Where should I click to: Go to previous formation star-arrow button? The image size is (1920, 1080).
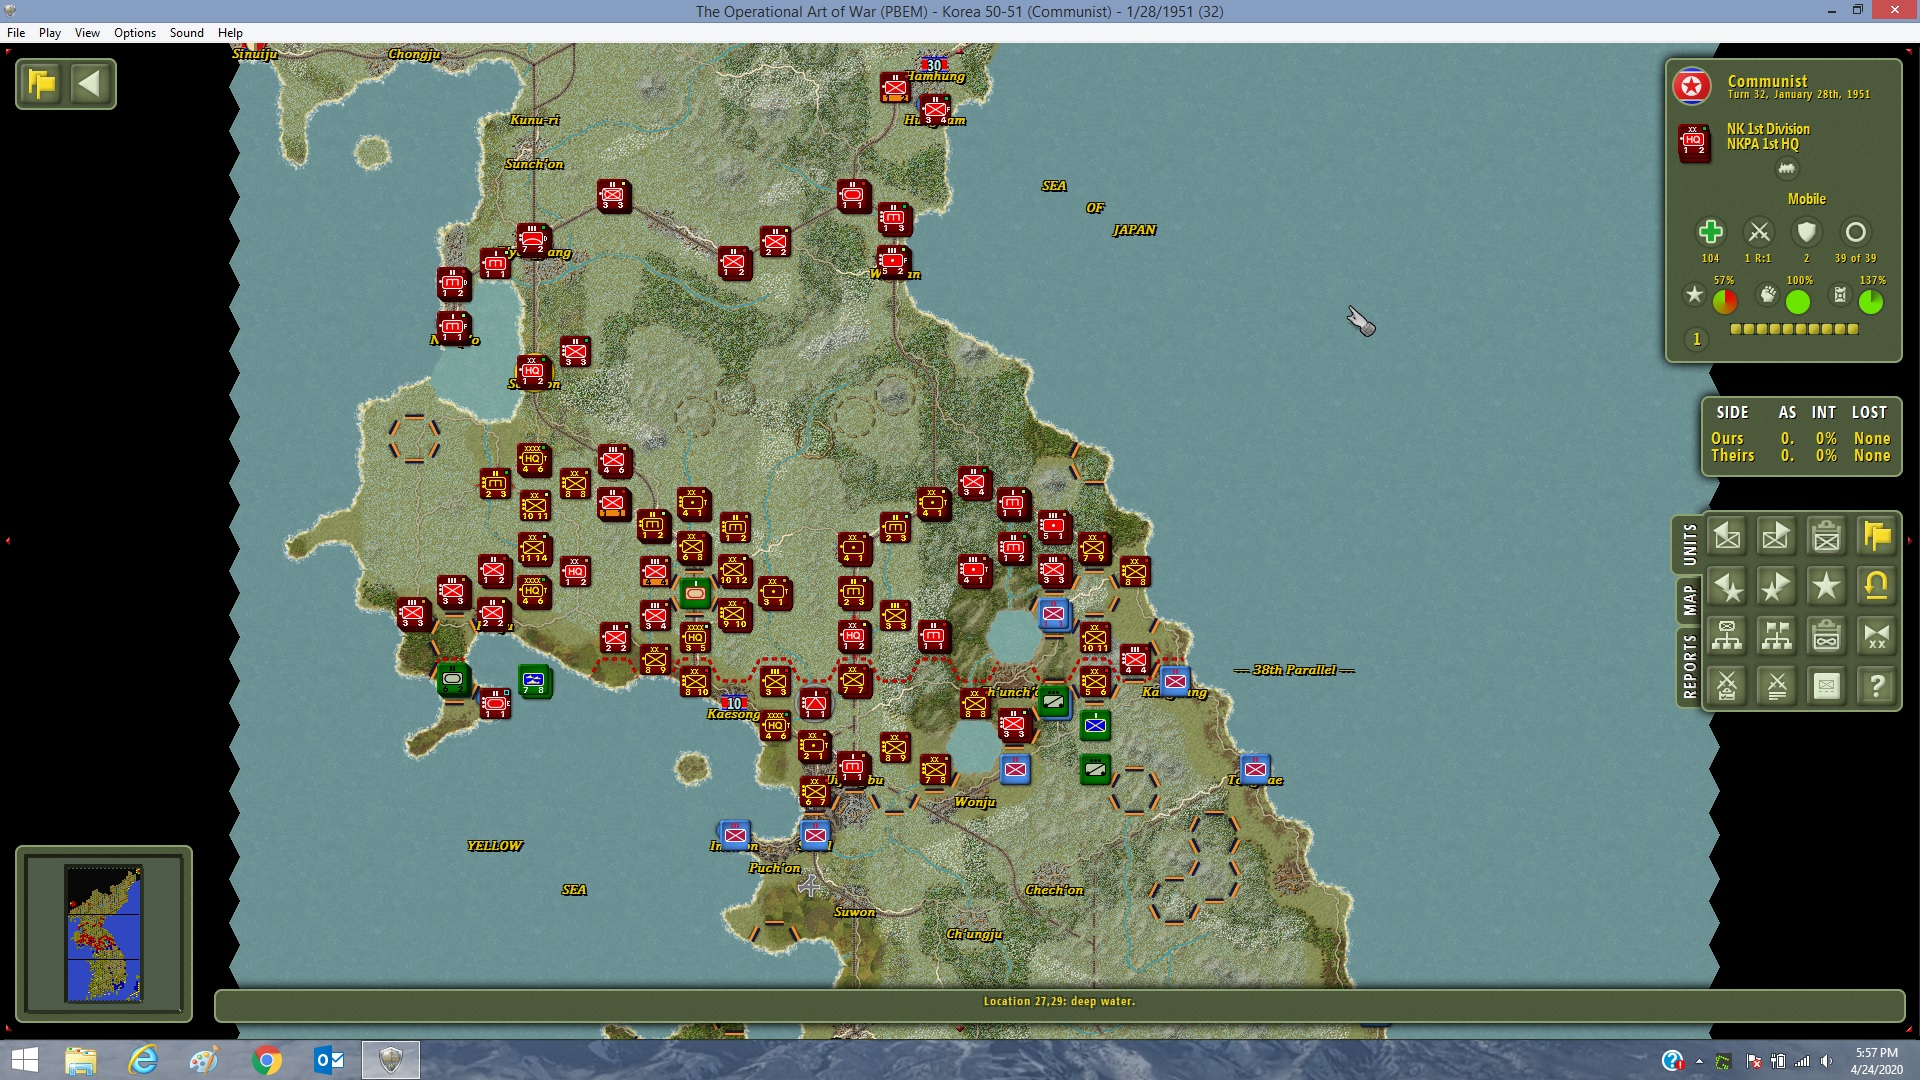1727,587
